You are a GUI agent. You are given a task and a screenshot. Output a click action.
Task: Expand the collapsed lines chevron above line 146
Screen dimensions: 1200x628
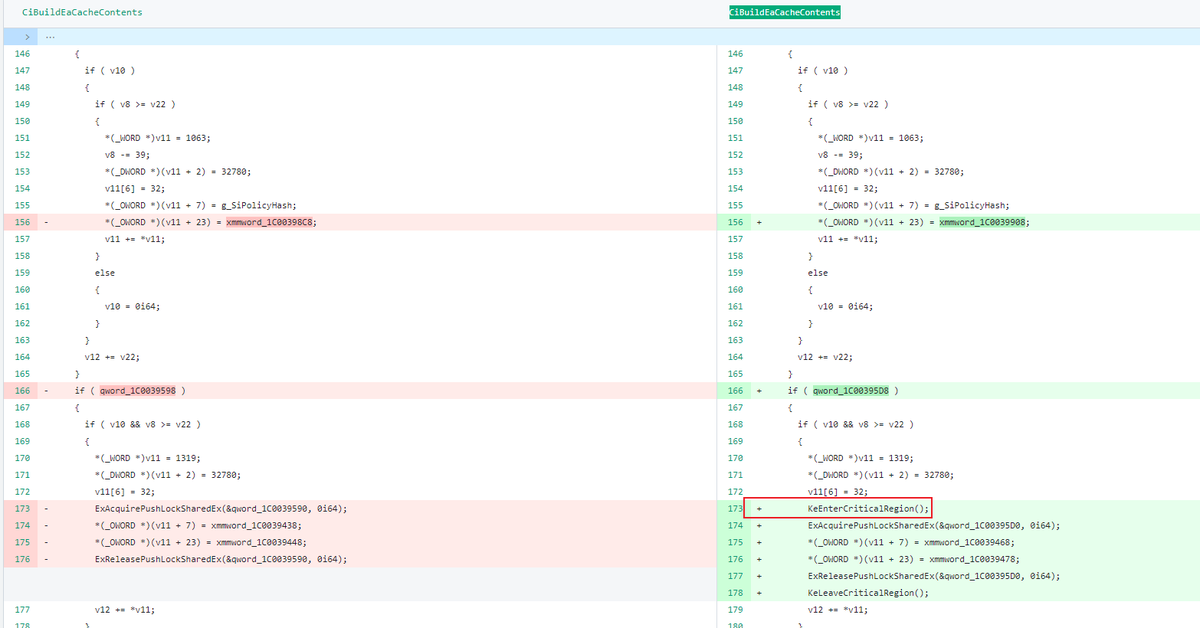click(26, 36)
